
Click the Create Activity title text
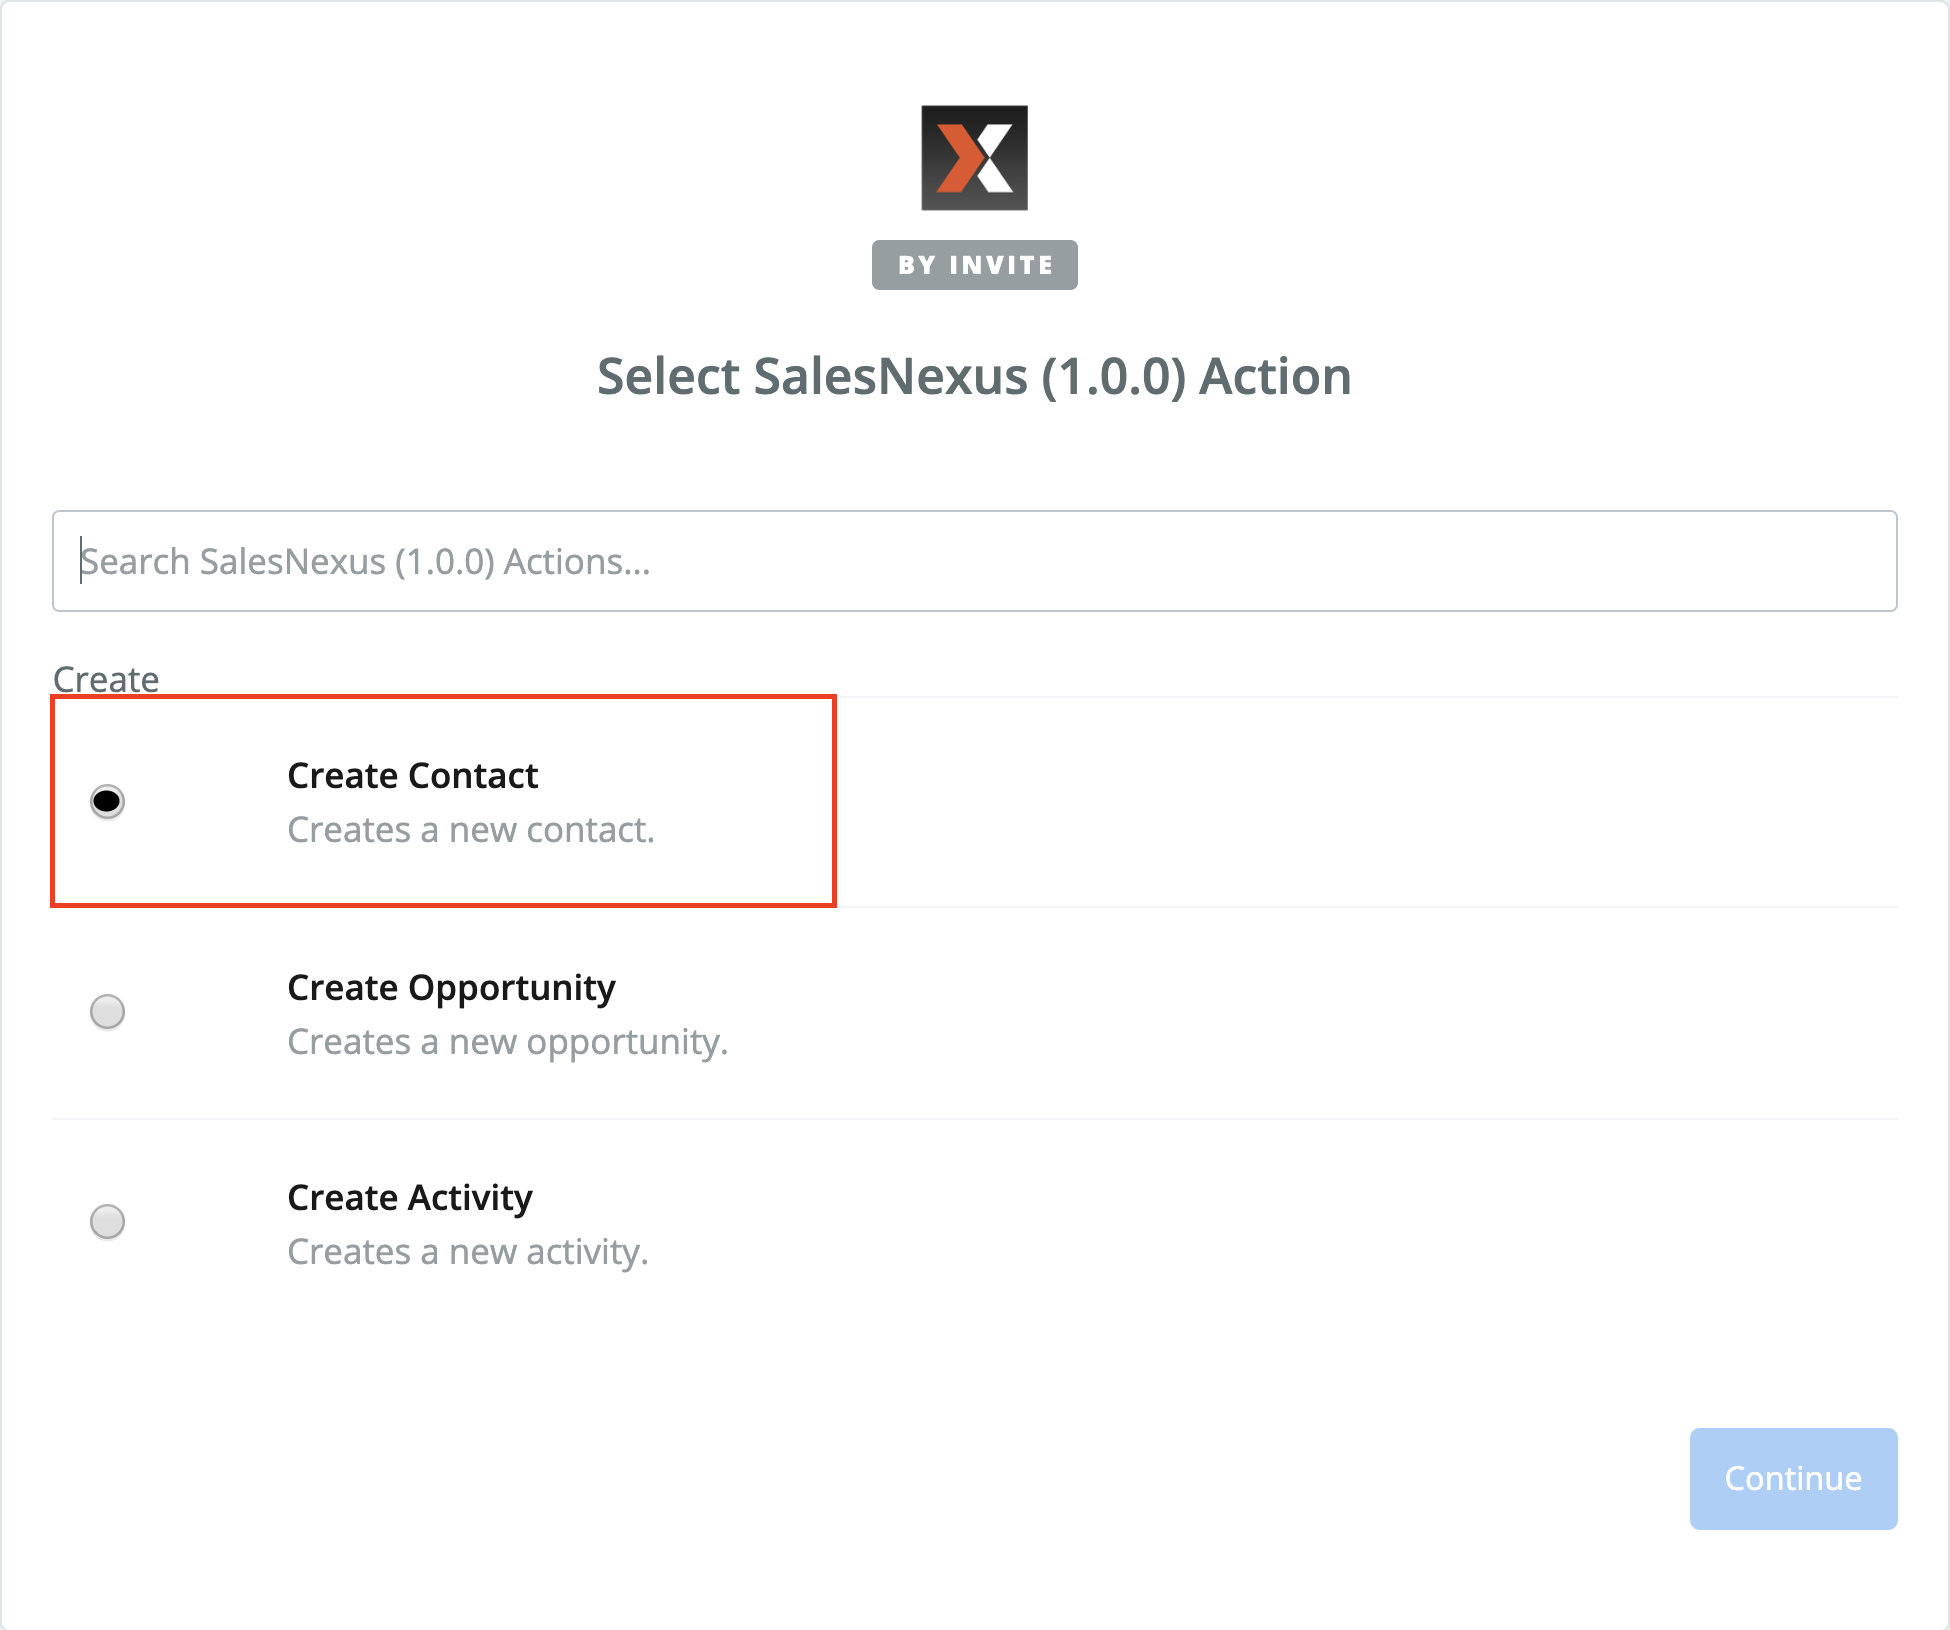click(410, 1198)
